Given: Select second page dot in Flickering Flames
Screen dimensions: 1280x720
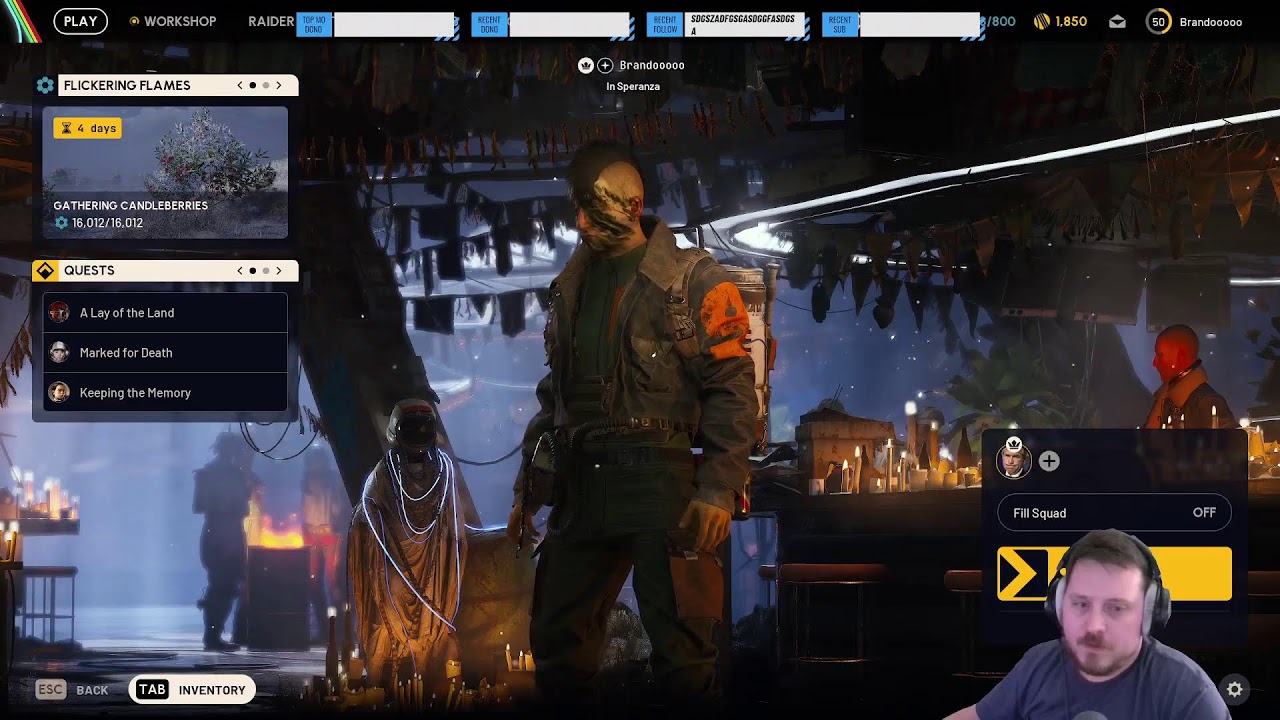Looking at the screenshot, I should pyautogui.click(x=266, y=86).
